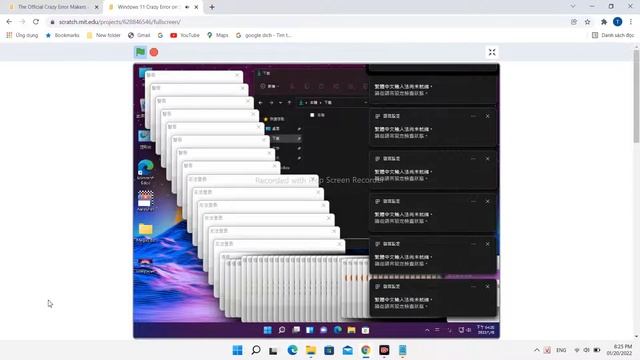The height and width of the screenshot is (360, 640).
Task: Click the share page icon in address bar
Action: (x=574, y=22)
